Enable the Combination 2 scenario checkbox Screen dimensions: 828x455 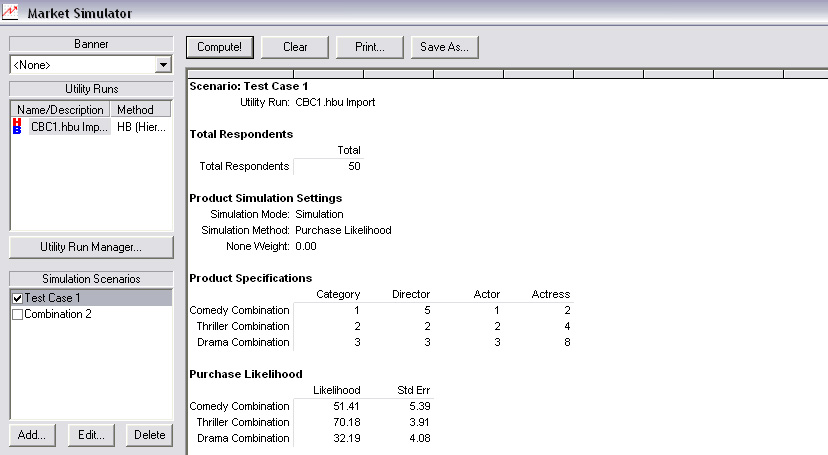tap(17, 315)
